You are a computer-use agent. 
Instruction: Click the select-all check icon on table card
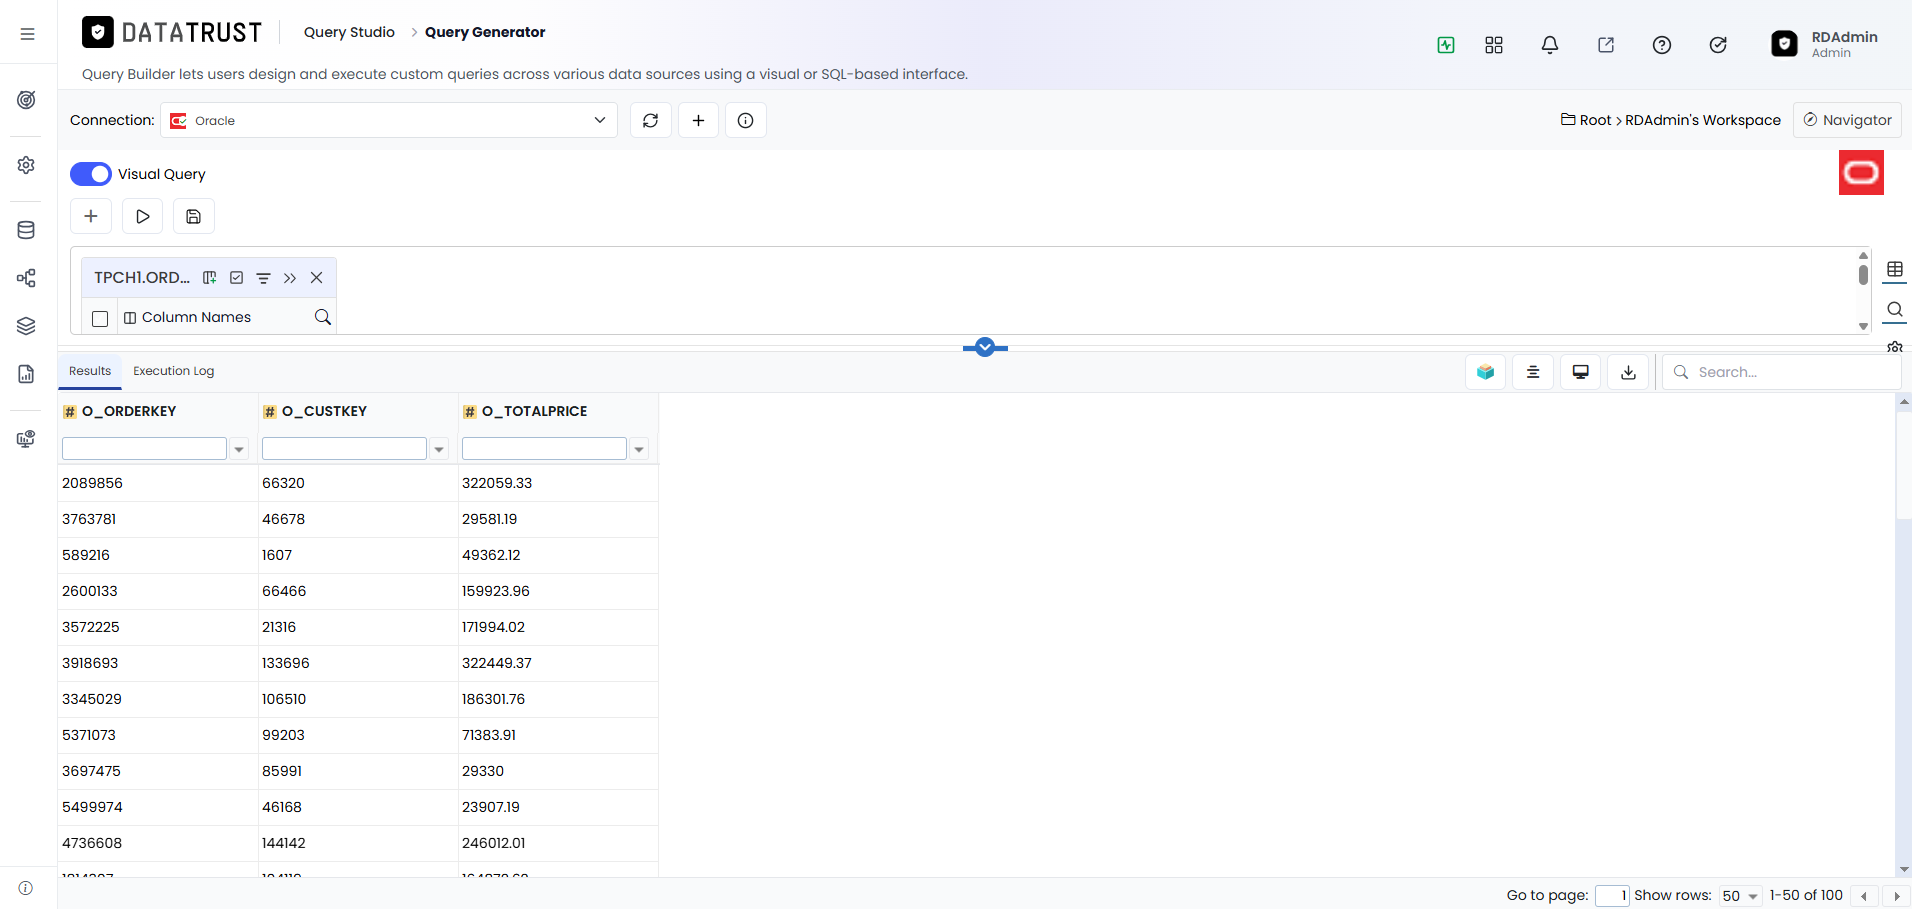pos(237,278)
